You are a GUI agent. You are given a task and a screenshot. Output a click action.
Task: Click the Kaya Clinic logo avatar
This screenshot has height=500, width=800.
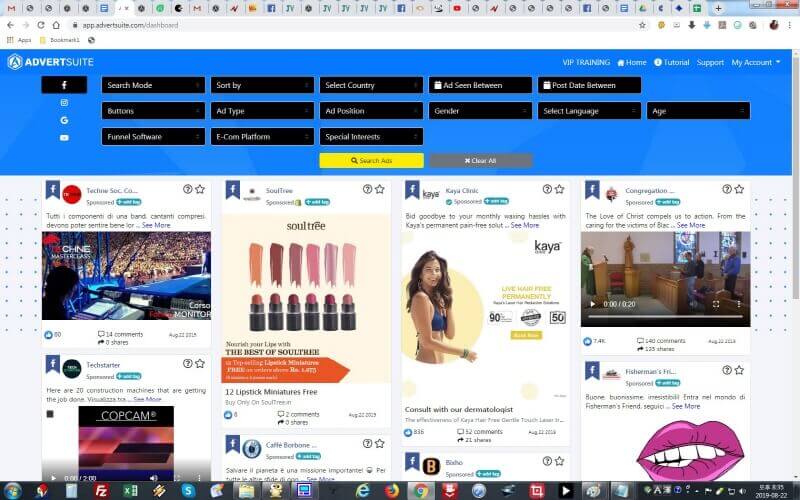pyautogui.click(x=431, y=194)
